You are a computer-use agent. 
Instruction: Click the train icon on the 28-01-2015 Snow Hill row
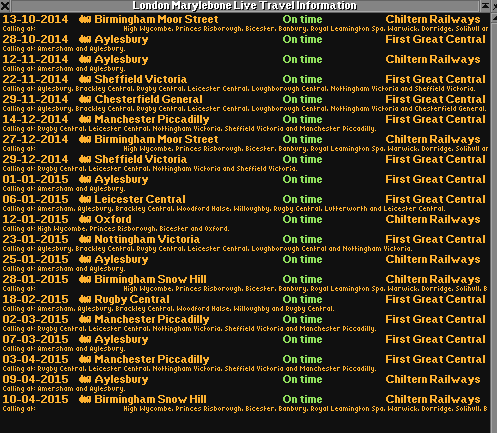pos(85,280)
